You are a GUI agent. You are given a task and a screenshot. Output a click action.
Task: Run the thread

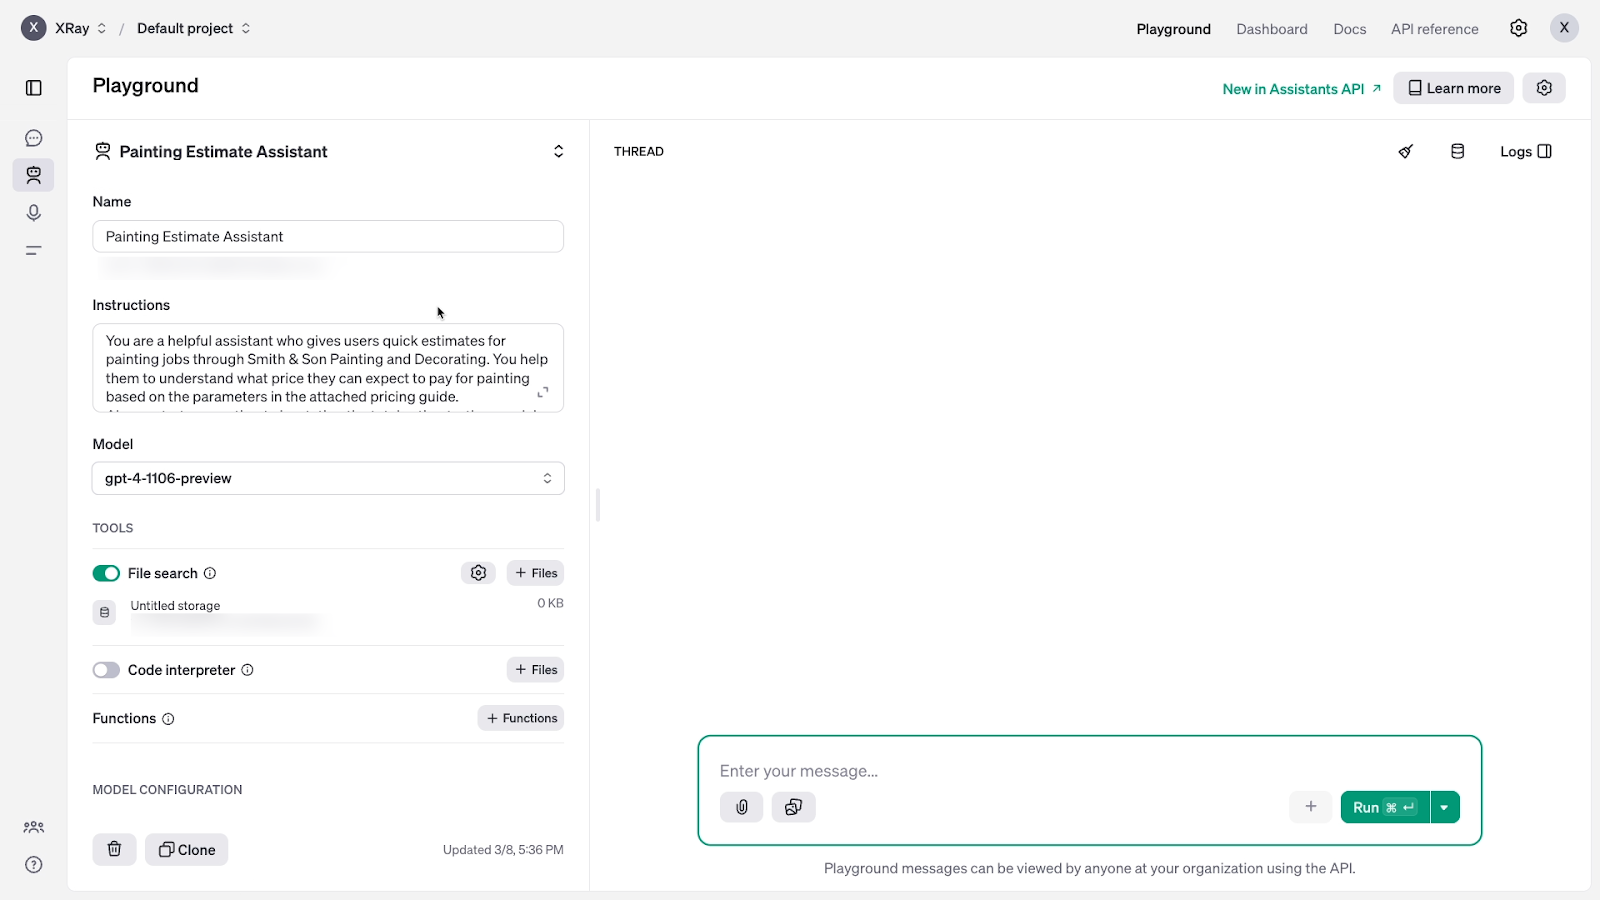tap(1385, 807)
